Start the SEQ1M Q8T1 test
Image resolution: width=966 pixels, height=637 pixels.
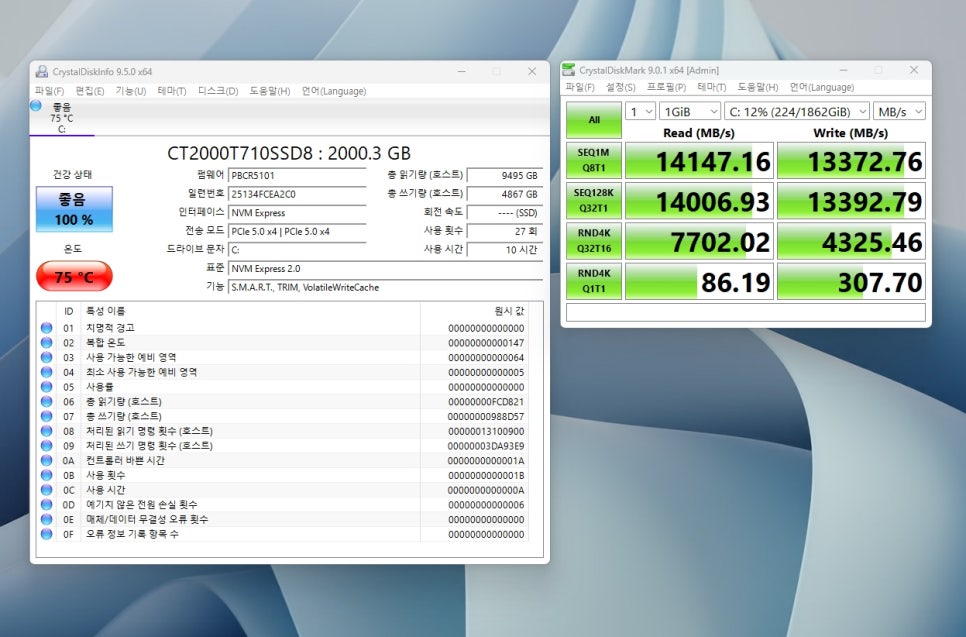pos(594,160)
